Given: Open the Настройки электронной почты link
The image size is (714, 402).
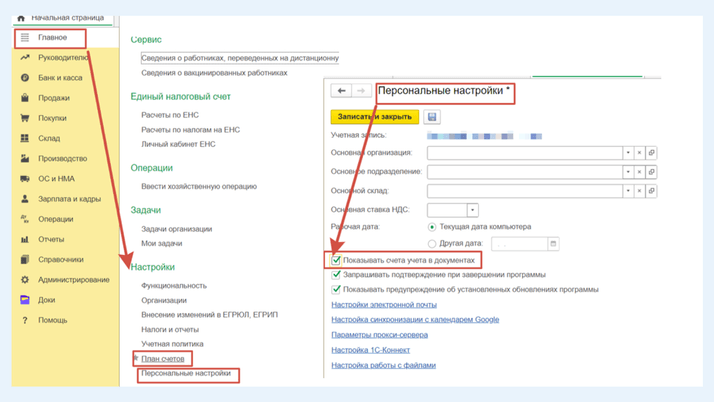Looking at the screenshot, I should click(x=384, y=305).
